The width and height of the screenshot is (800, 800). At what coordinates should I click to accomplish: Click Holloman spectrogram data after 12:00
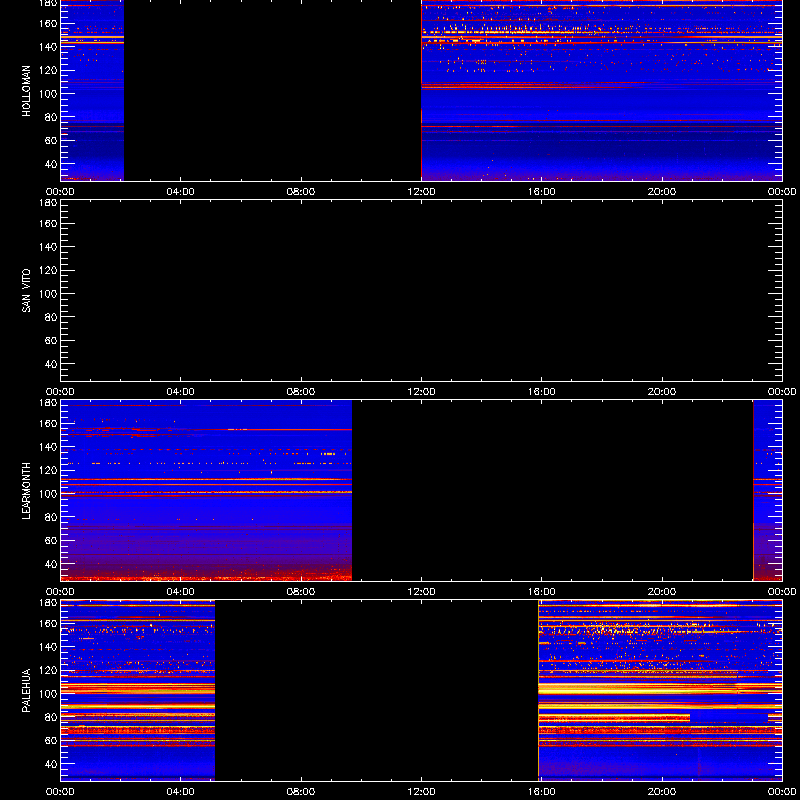pyautogui.click(x=602, y=90)
